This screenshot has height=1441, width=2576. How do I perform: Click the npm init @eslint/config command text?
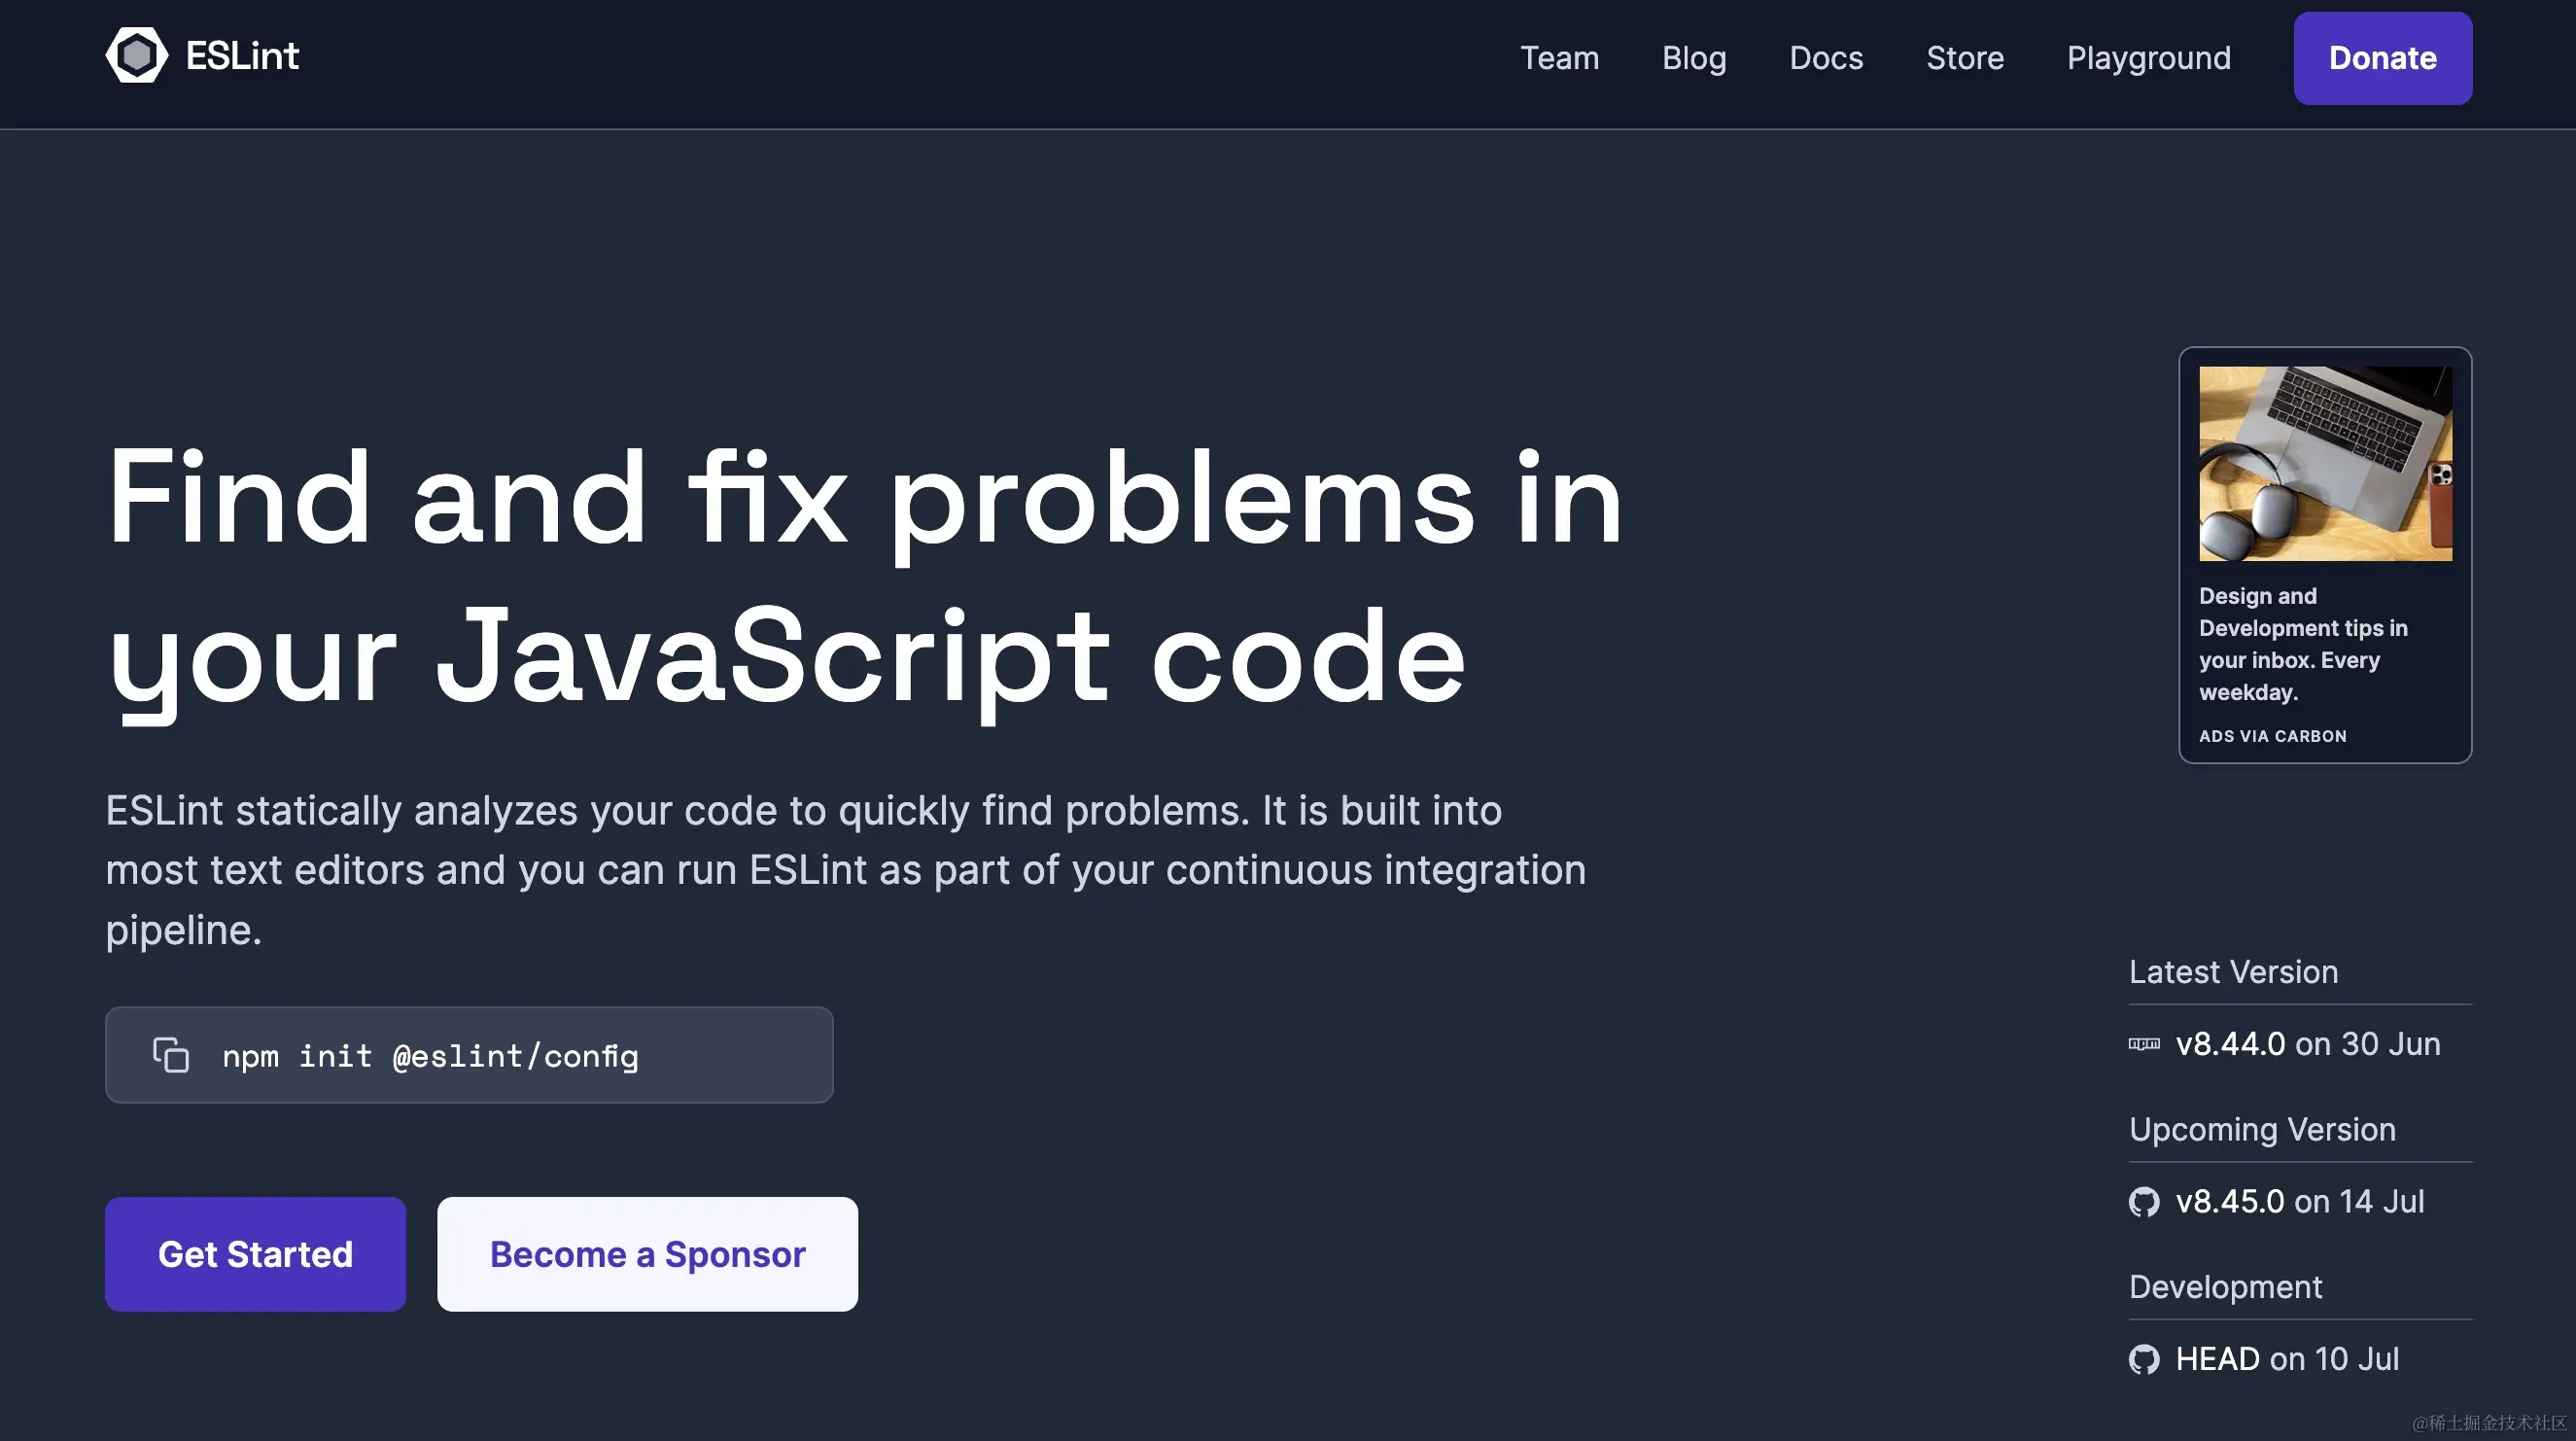[430, 1056]
